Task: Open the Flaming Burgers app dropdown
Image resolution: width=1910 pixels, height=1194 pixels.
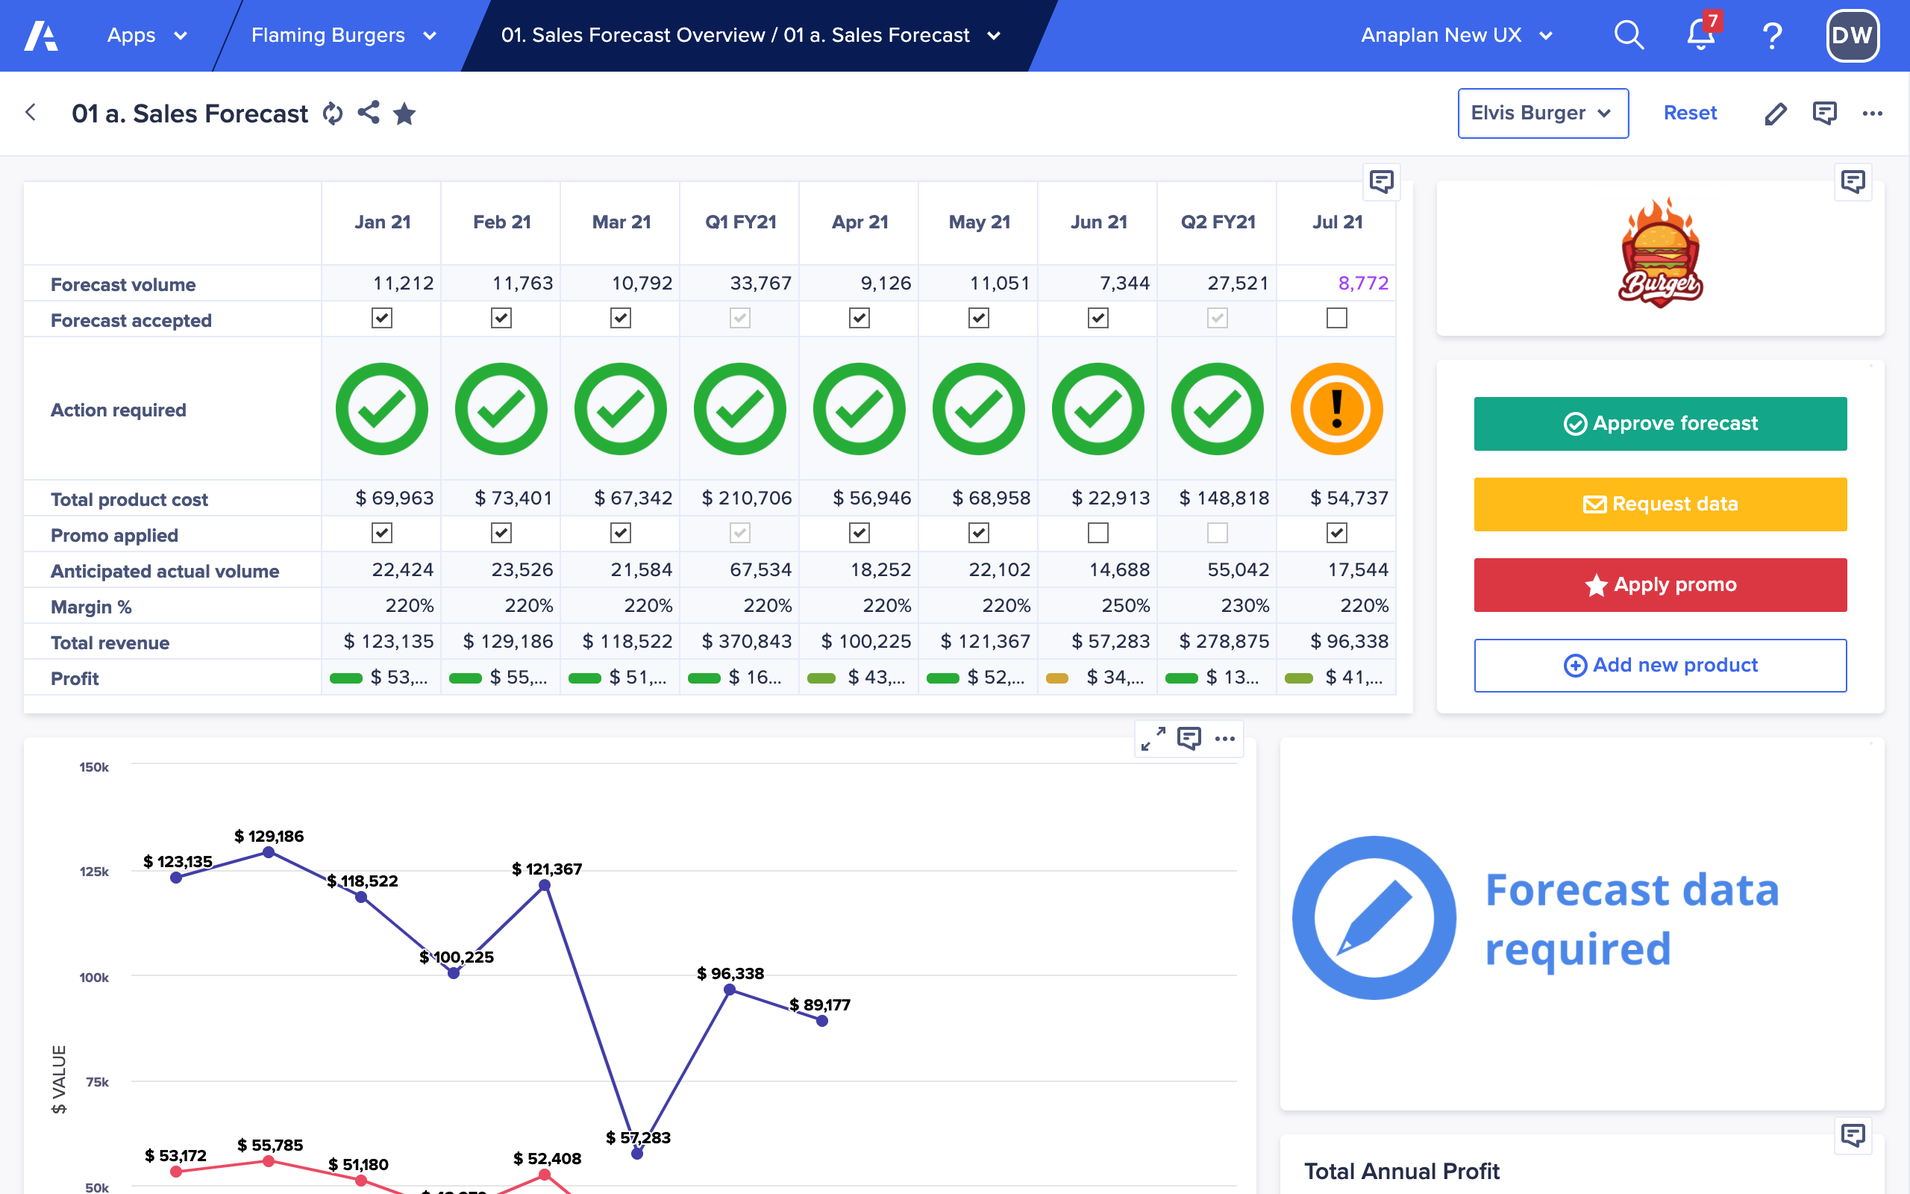Action: (343, 35)
